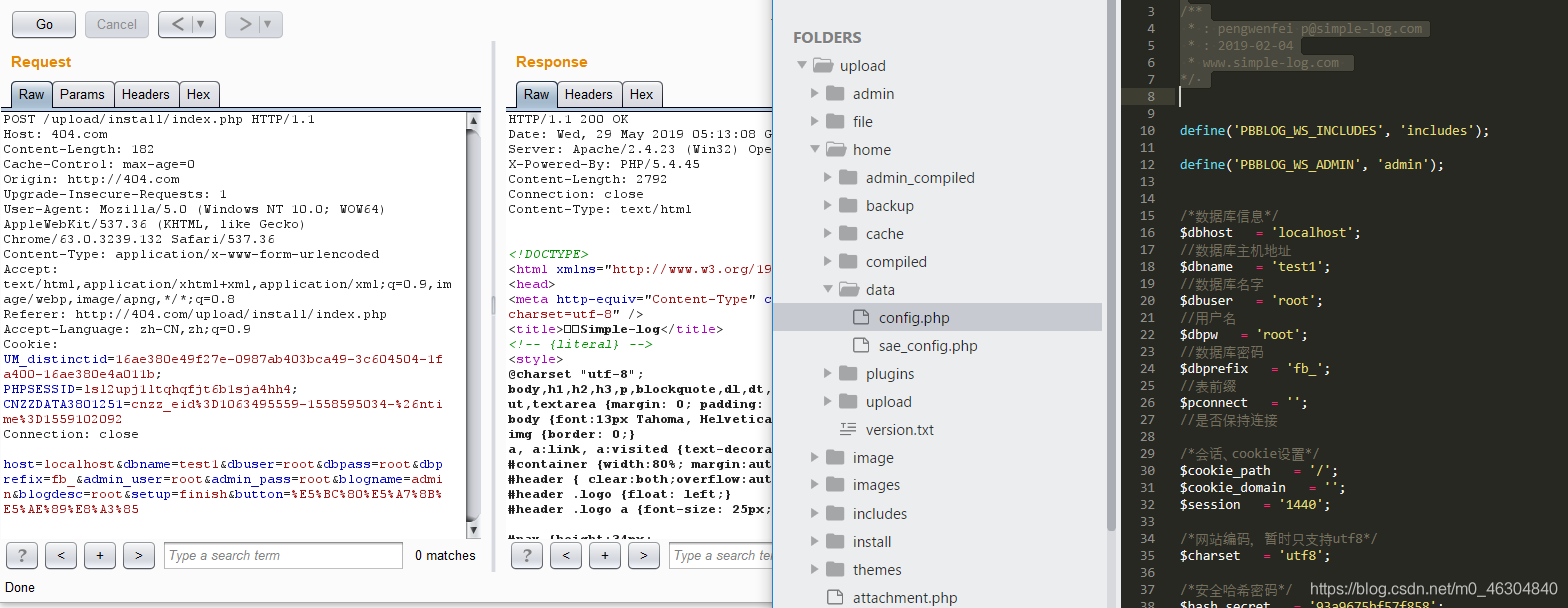Click the plugins folder icon
Viewport: 1568px width, 608px height.
point(848,374)
